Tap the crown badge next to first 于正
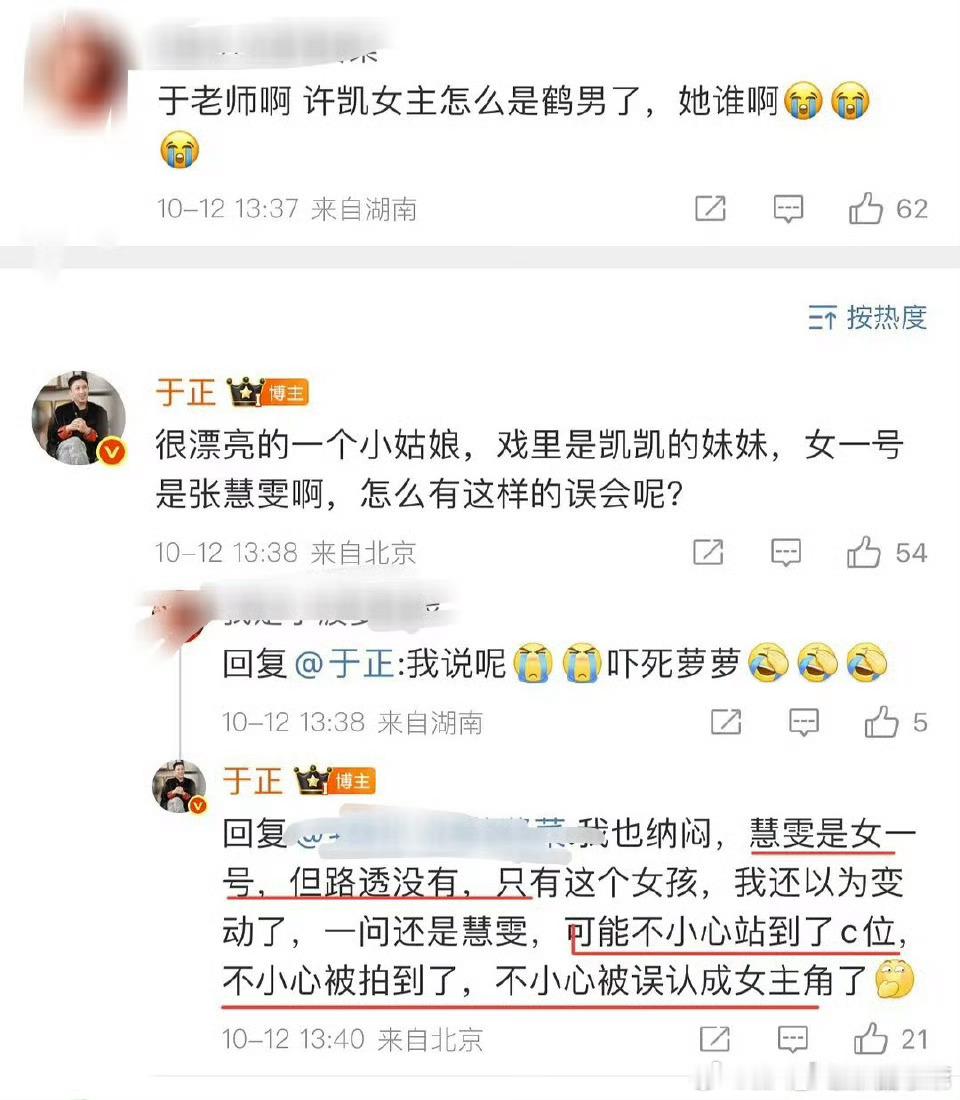This screenshot has height=1100, width=960. [245, 392]
